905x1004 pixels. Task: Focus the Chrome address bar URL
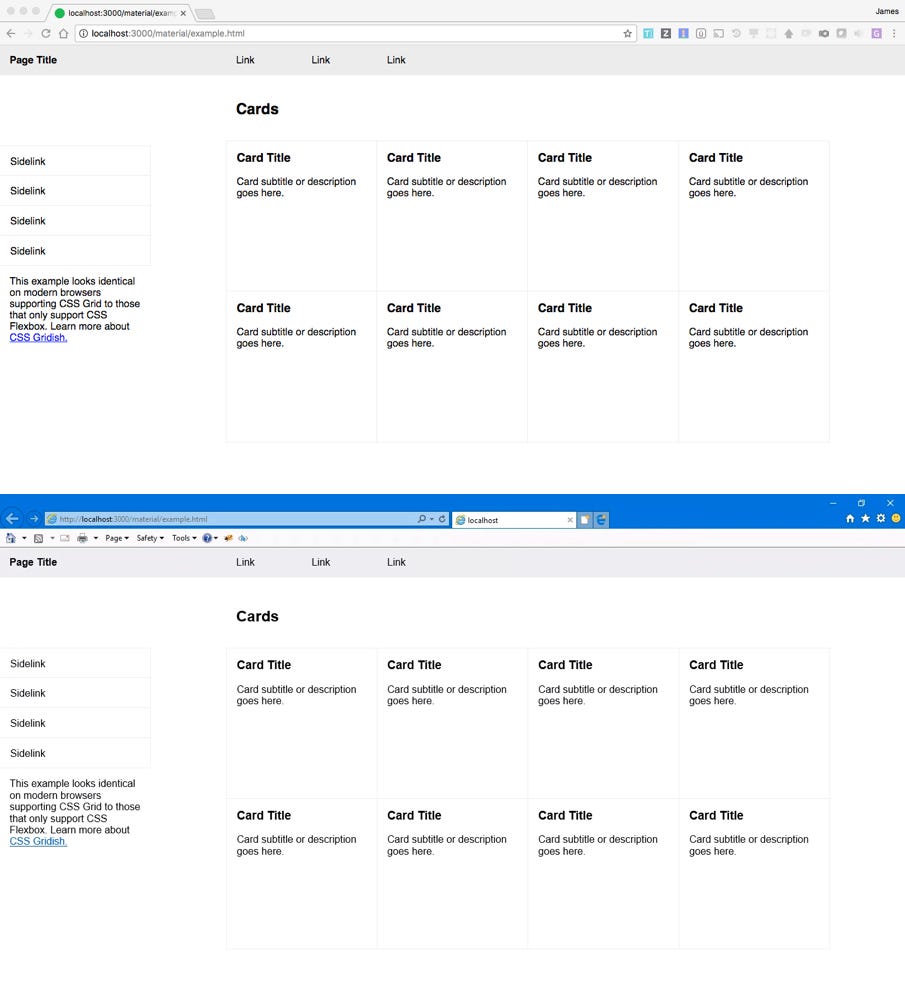(x=355, y=33)
